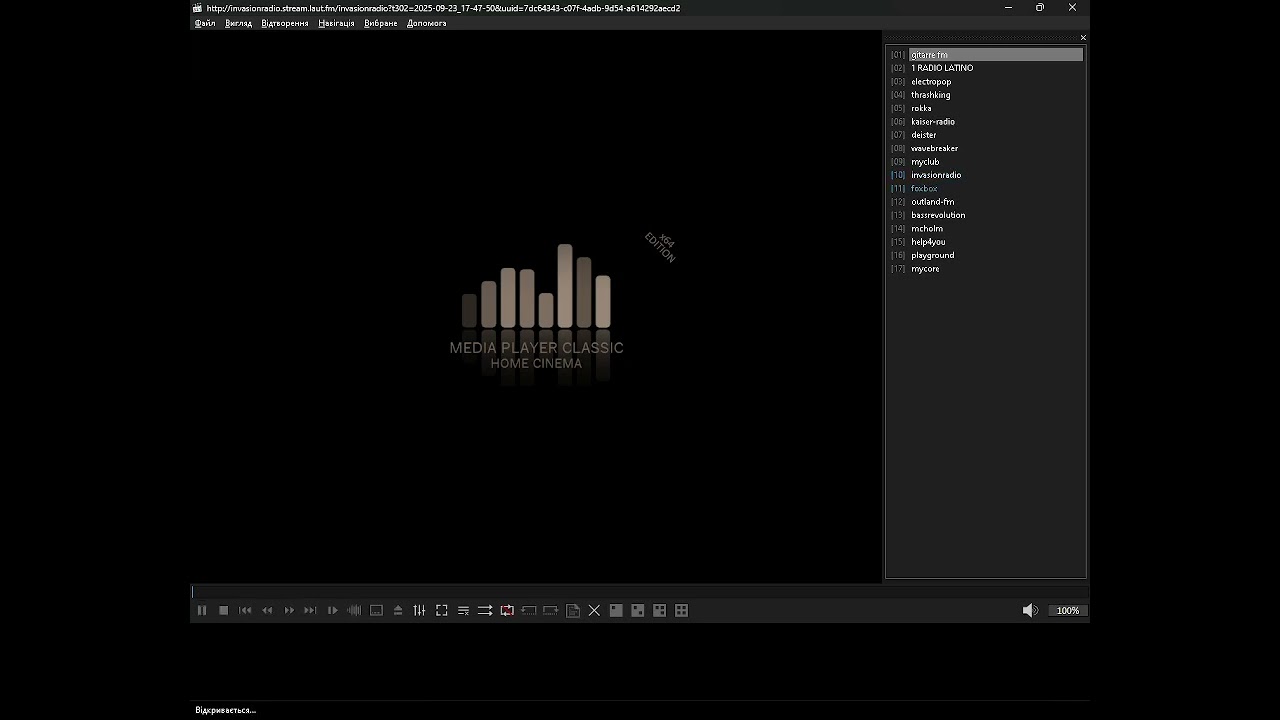Mute audio via the speaker icon
The height and width of the screenshot is (720, 1280).
click(1030, 610)
